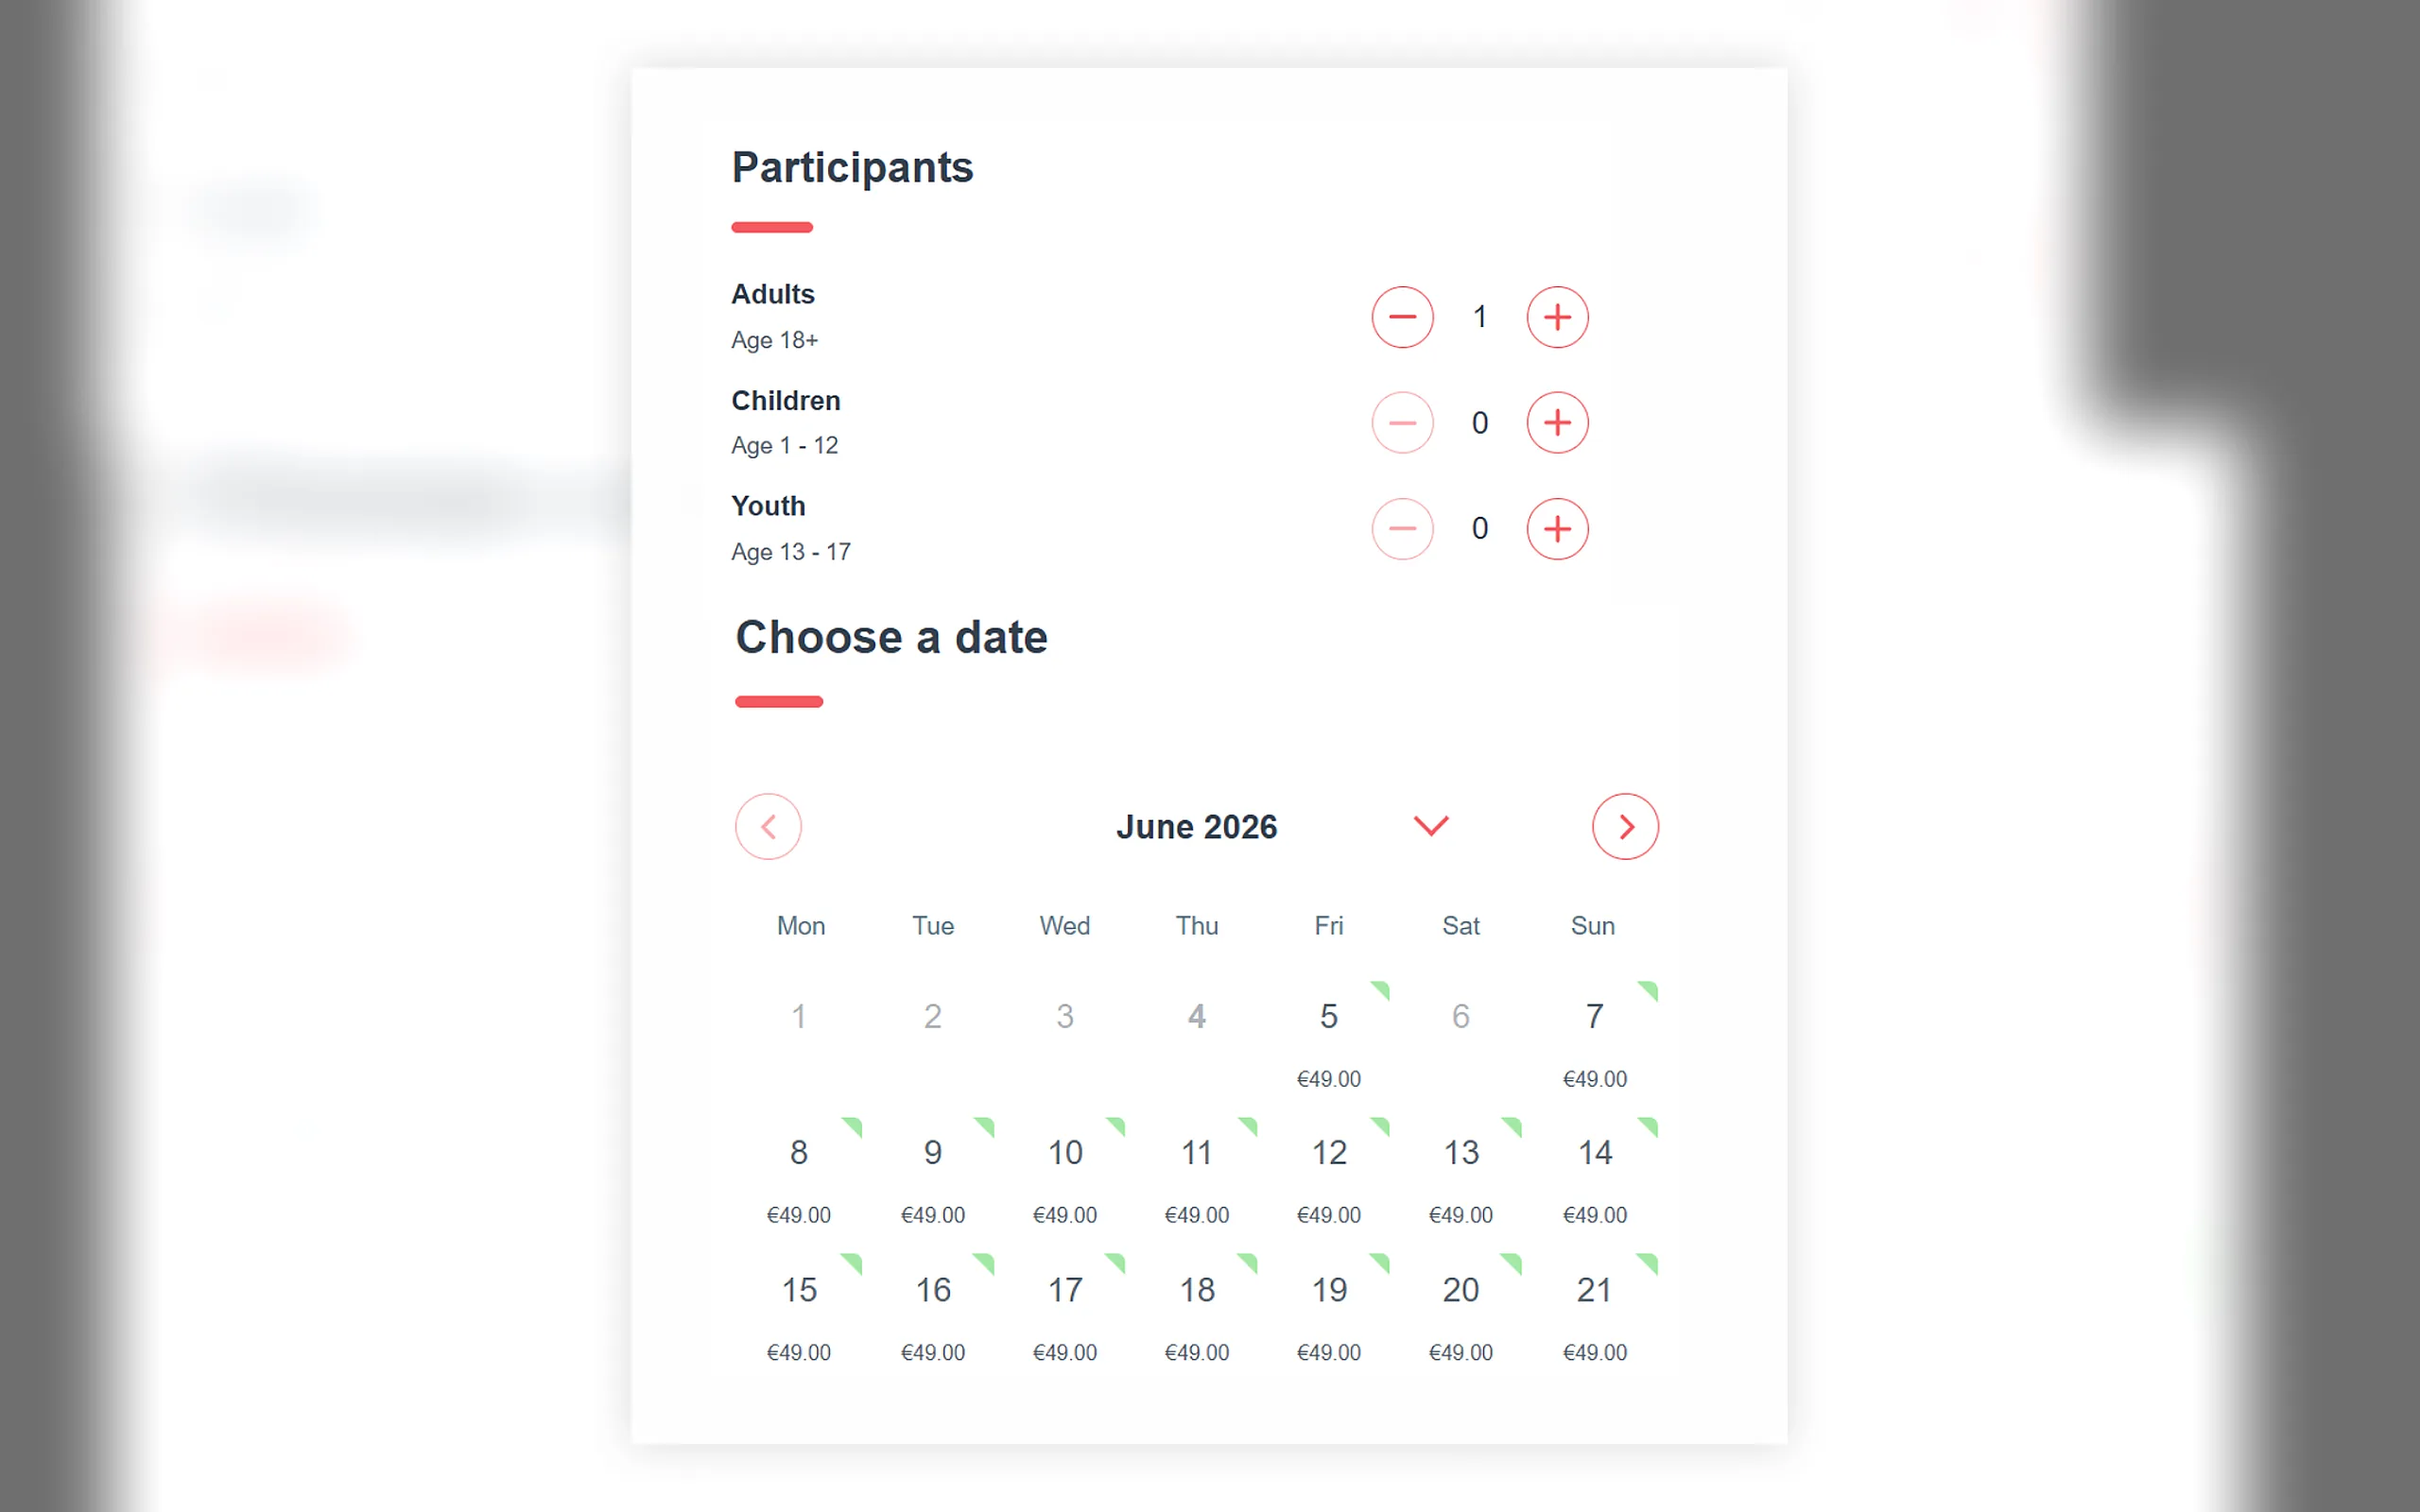Go to the next month
Image resolution: width=2420 pixels, height=1512 pixels.
pyautogui.click(x=1625, y=827)
